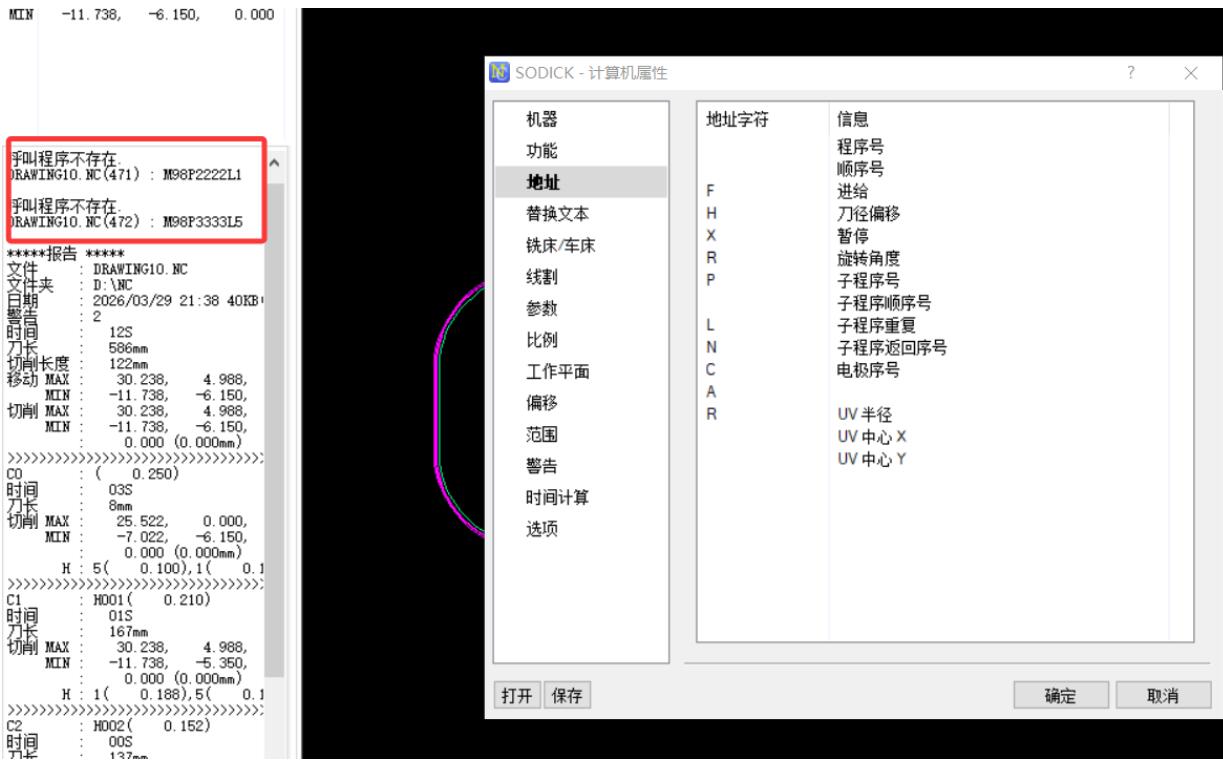
Task: Open the 工作平面 settings
Action: coord(558,371)
